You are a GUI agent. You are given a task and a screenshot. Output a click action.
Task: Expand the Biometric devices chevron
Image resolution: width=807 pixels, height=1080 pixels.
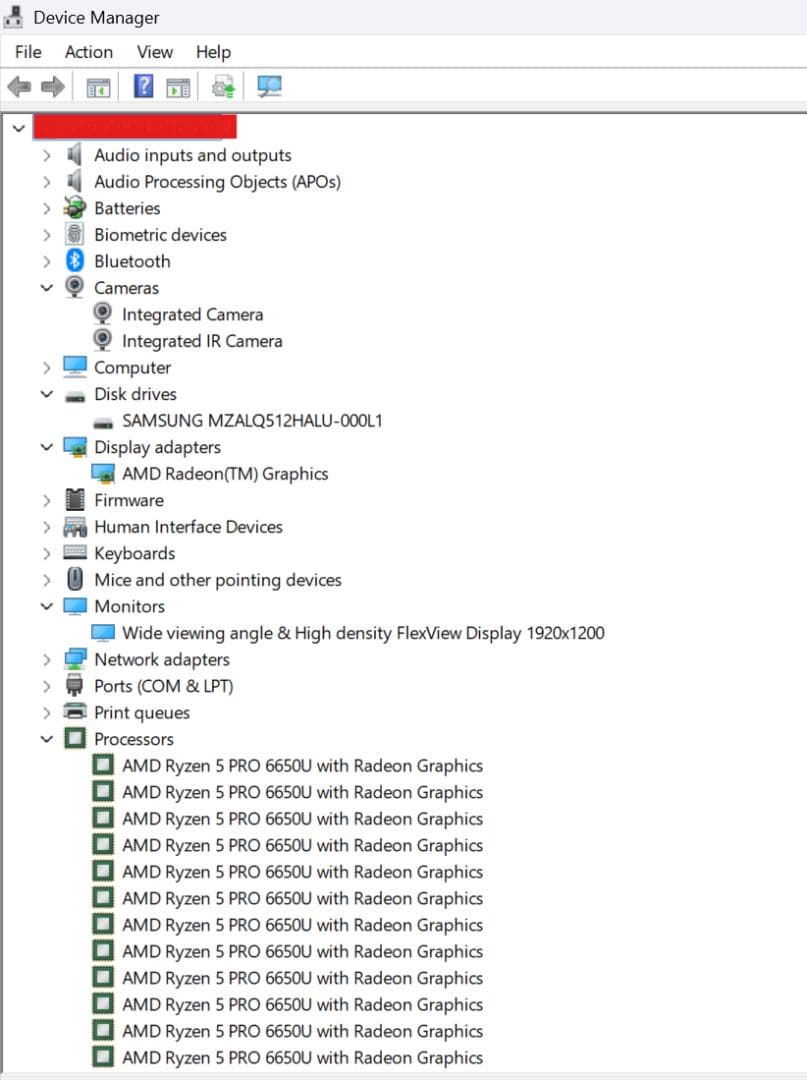[x=46, y=236]
